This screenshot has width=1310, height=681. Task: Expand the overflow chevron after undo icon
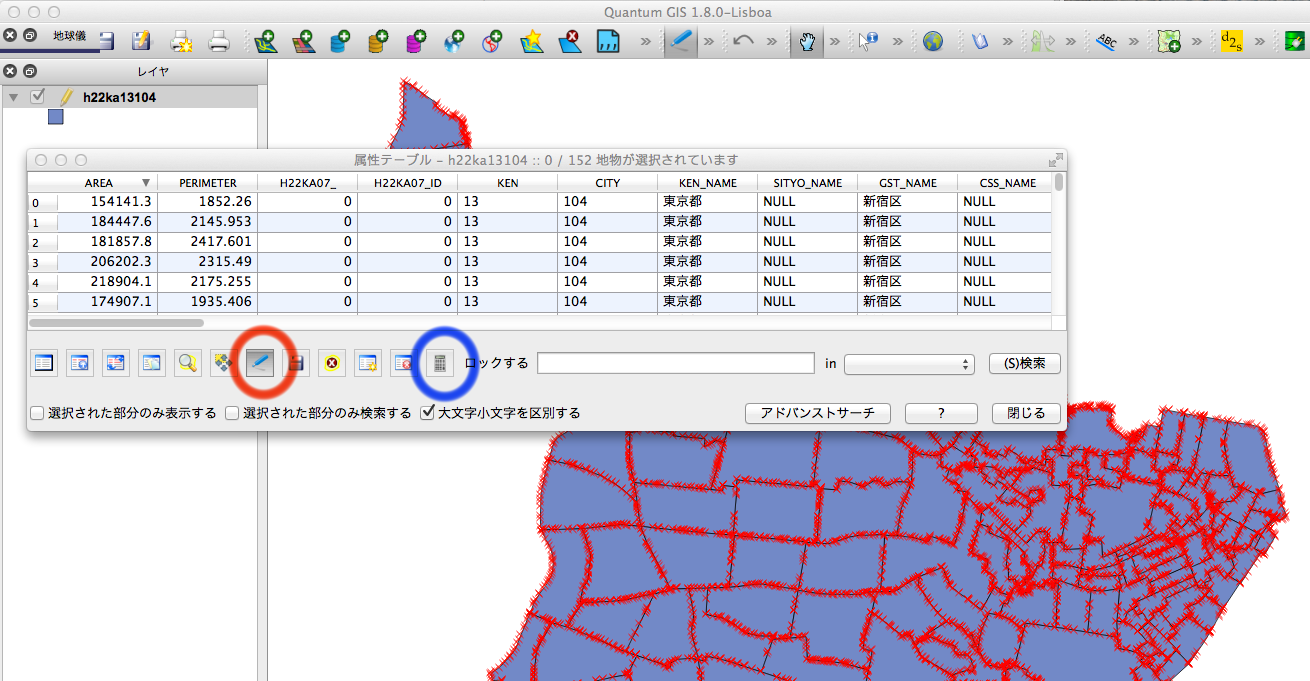(x=771, y=42)
